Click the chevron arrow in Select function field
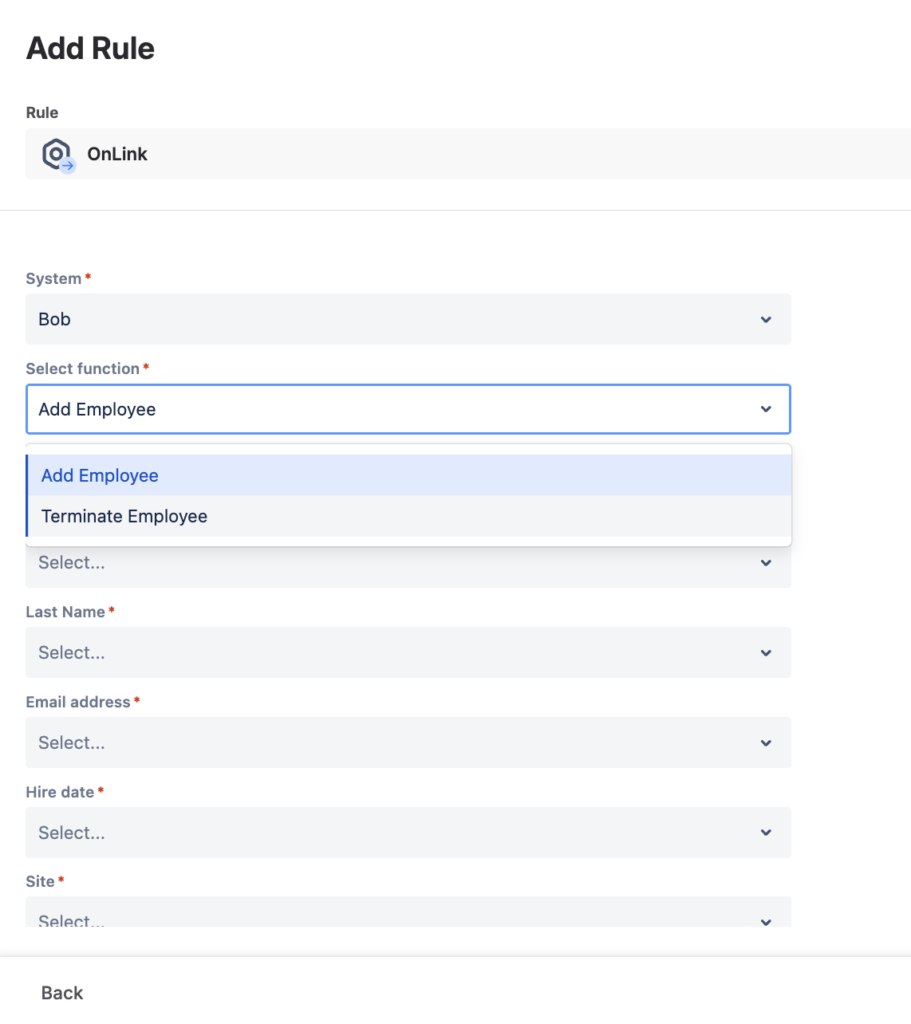The height and width of the screenshot is (1024, 911). pyautogui.click(x=765, y=409)
